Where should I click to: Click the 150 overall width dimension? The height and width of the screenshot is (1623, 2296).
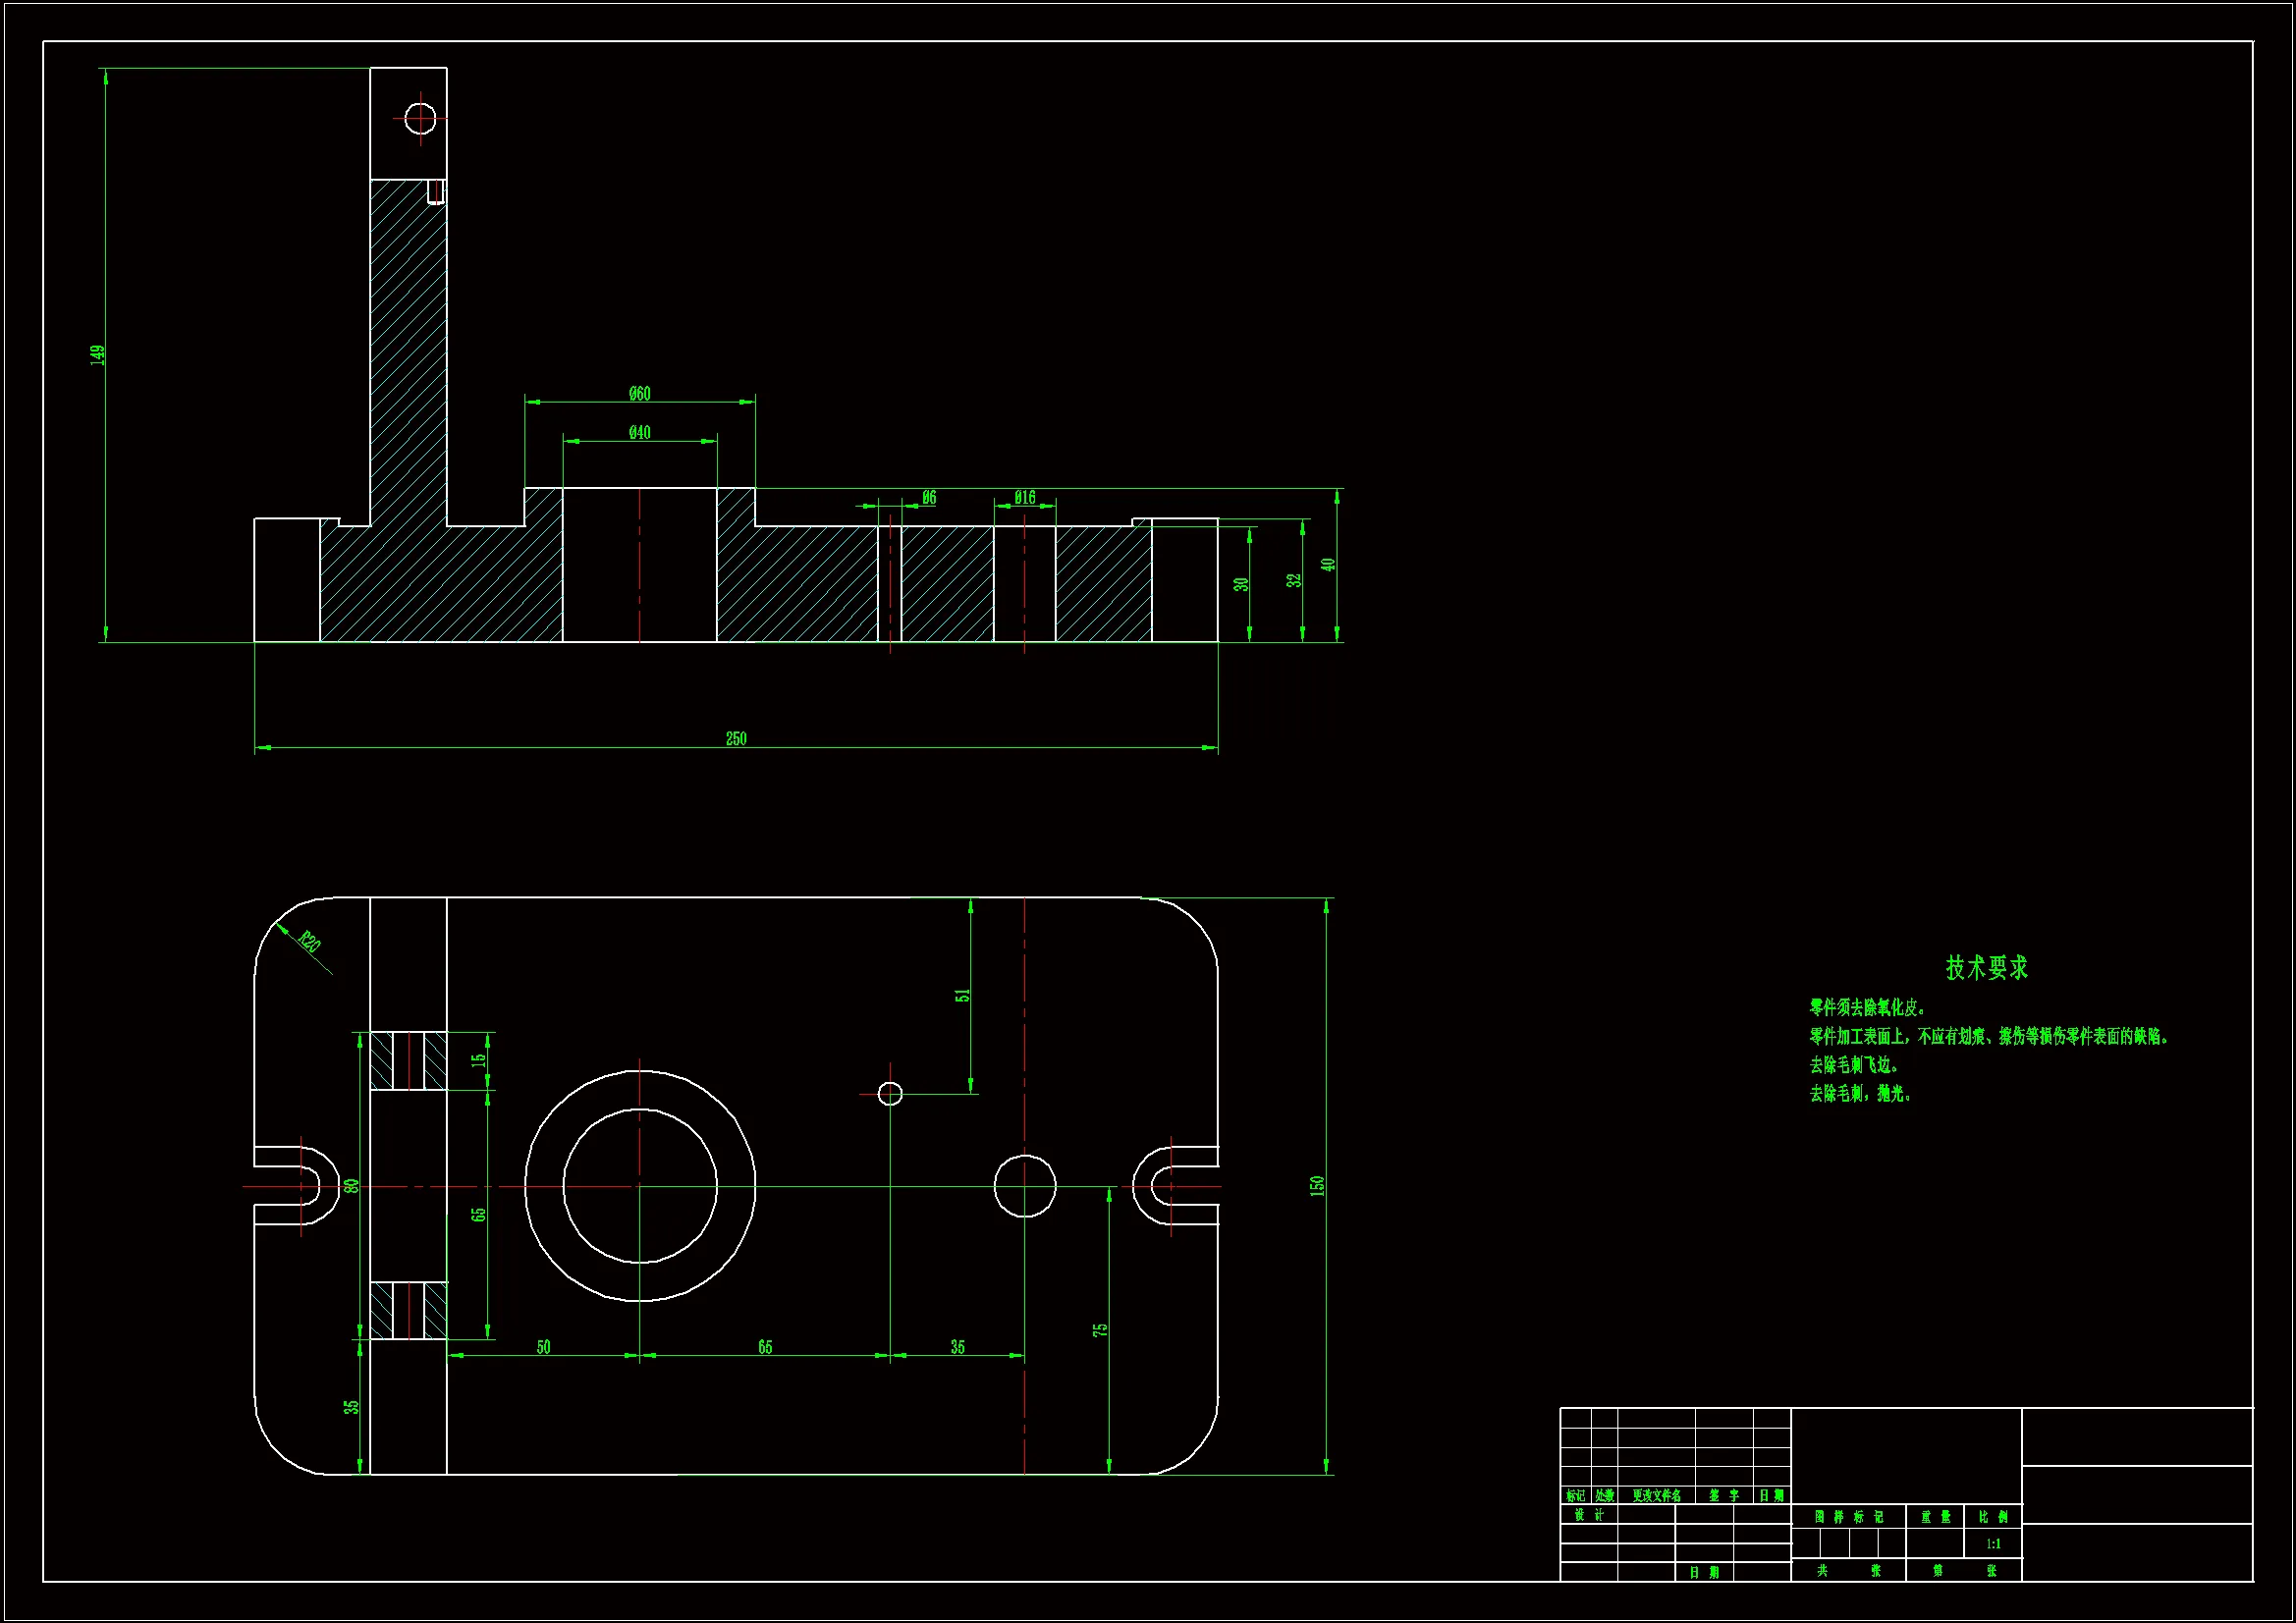point(1317,1186)
